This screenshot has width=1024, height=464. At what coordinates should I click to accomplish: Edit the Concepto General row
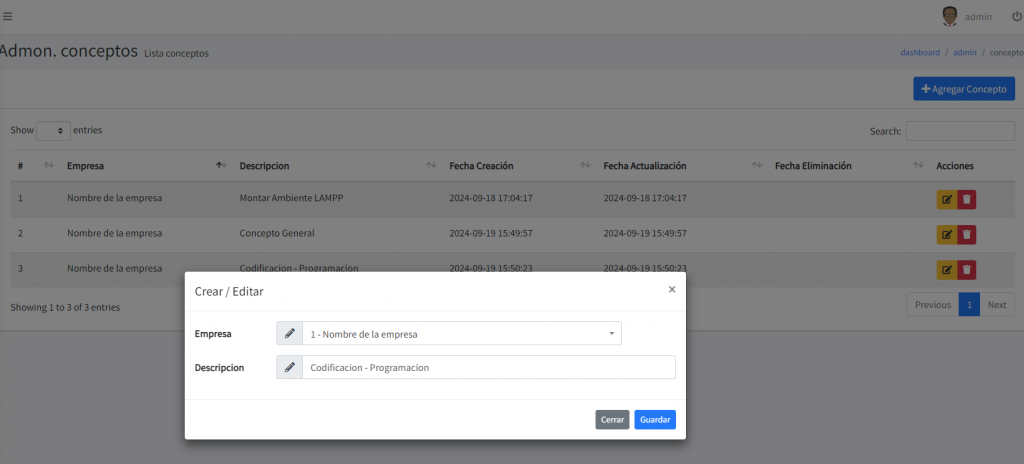pyautogui.click(x=946, y=234)
